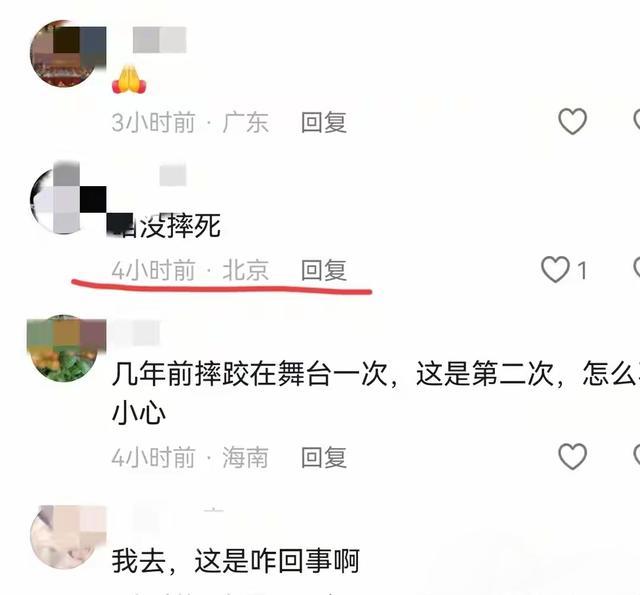Image resolution: width=640 pixels, height=595 pixels.
Task: Tap the 4小时前 · 海南 timestamp
Action: (x=190, y=457)
